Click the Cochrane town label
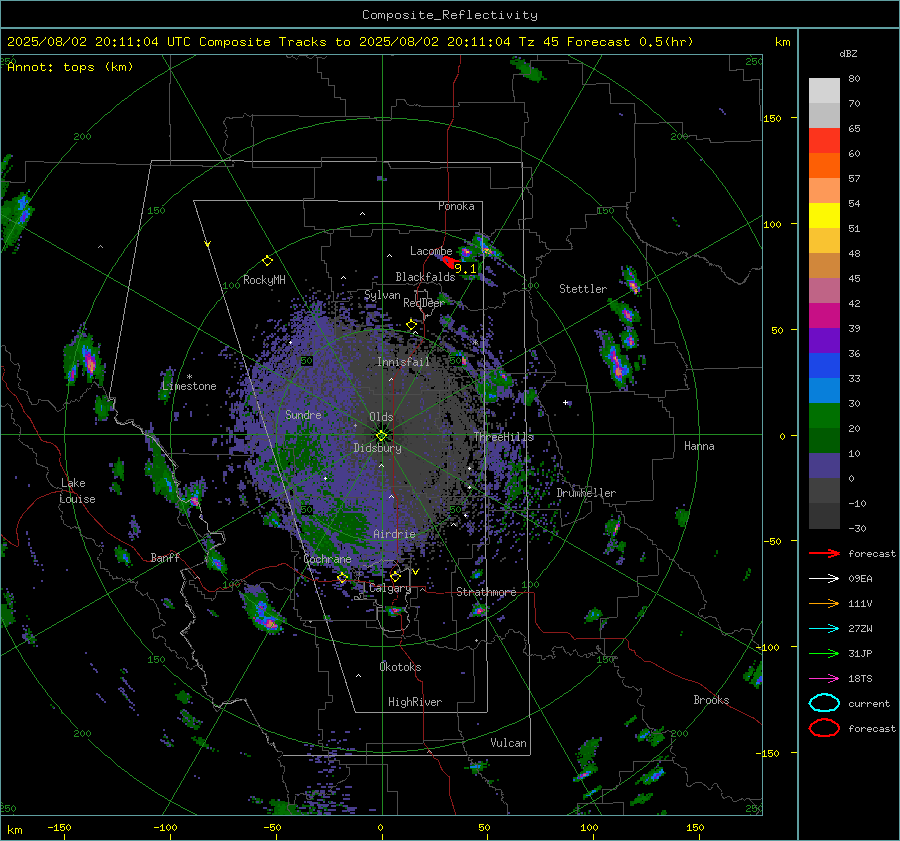This screenshot has height=841, width=900. (x=327, y=559)
